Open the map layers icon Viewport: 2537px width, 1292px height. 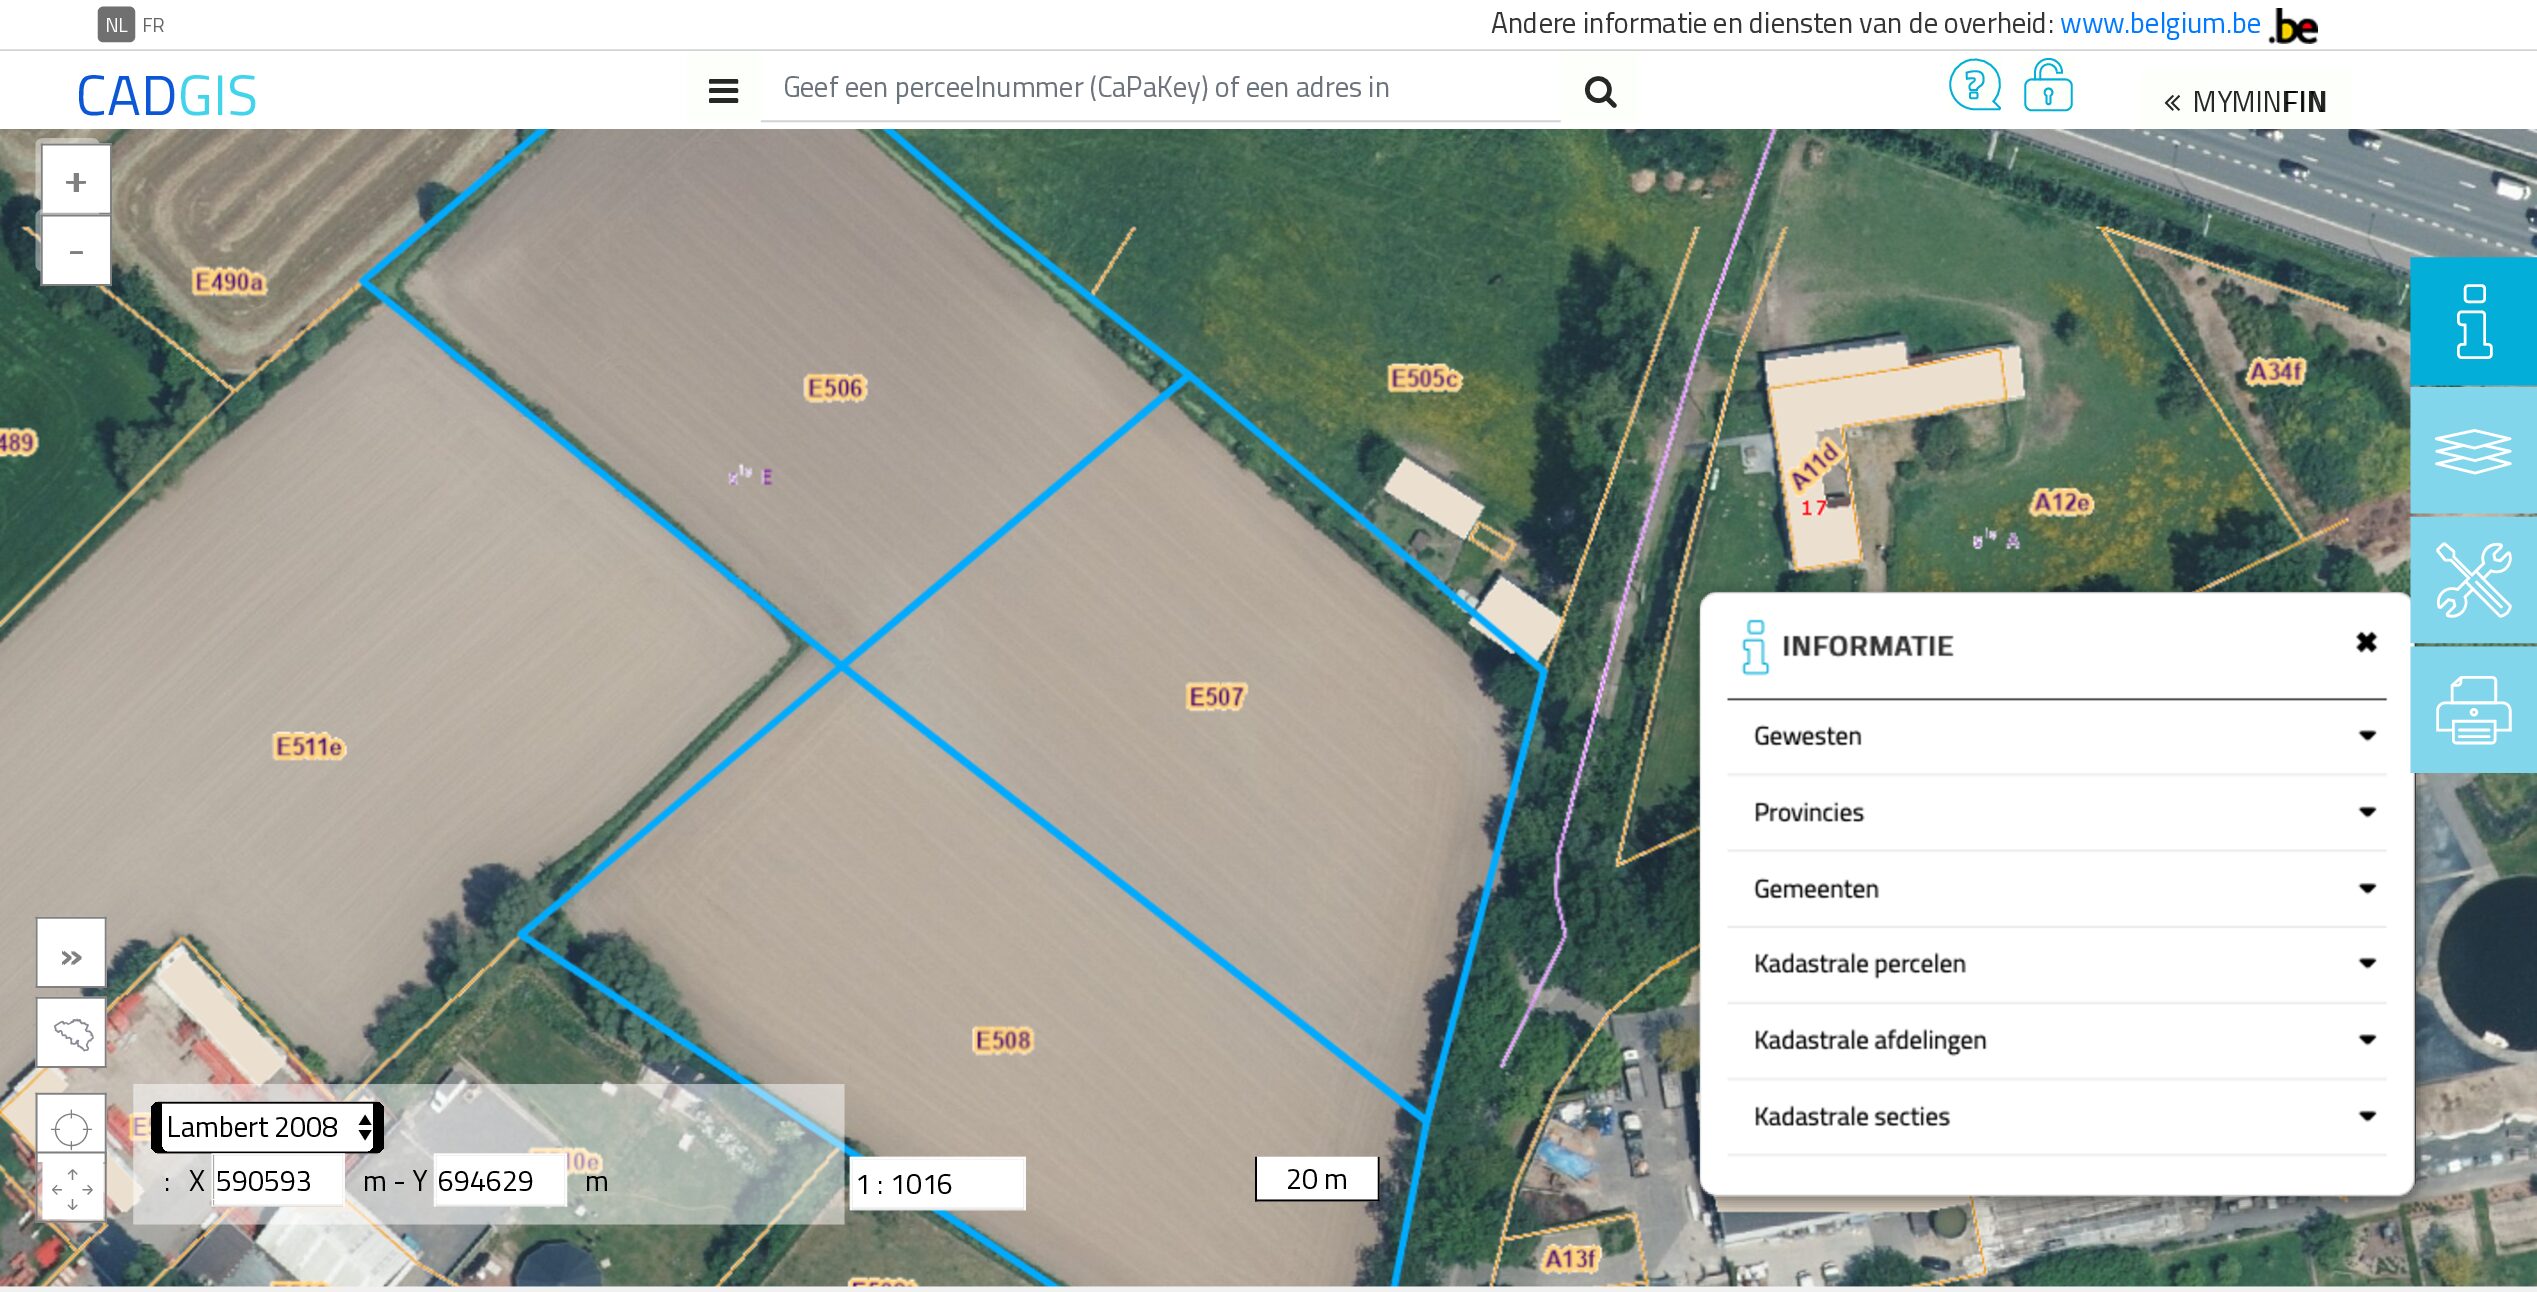[2473, 451]
